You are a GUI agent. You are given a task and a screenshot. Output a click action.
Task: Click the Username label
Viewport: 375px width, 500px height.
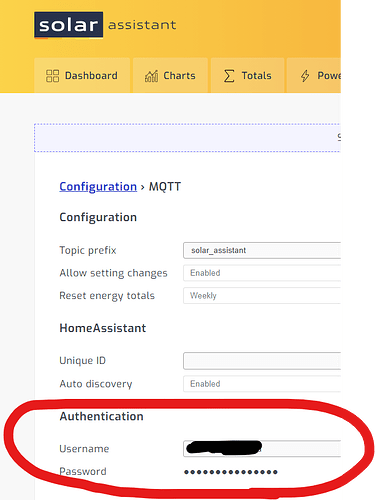[84, 449]
